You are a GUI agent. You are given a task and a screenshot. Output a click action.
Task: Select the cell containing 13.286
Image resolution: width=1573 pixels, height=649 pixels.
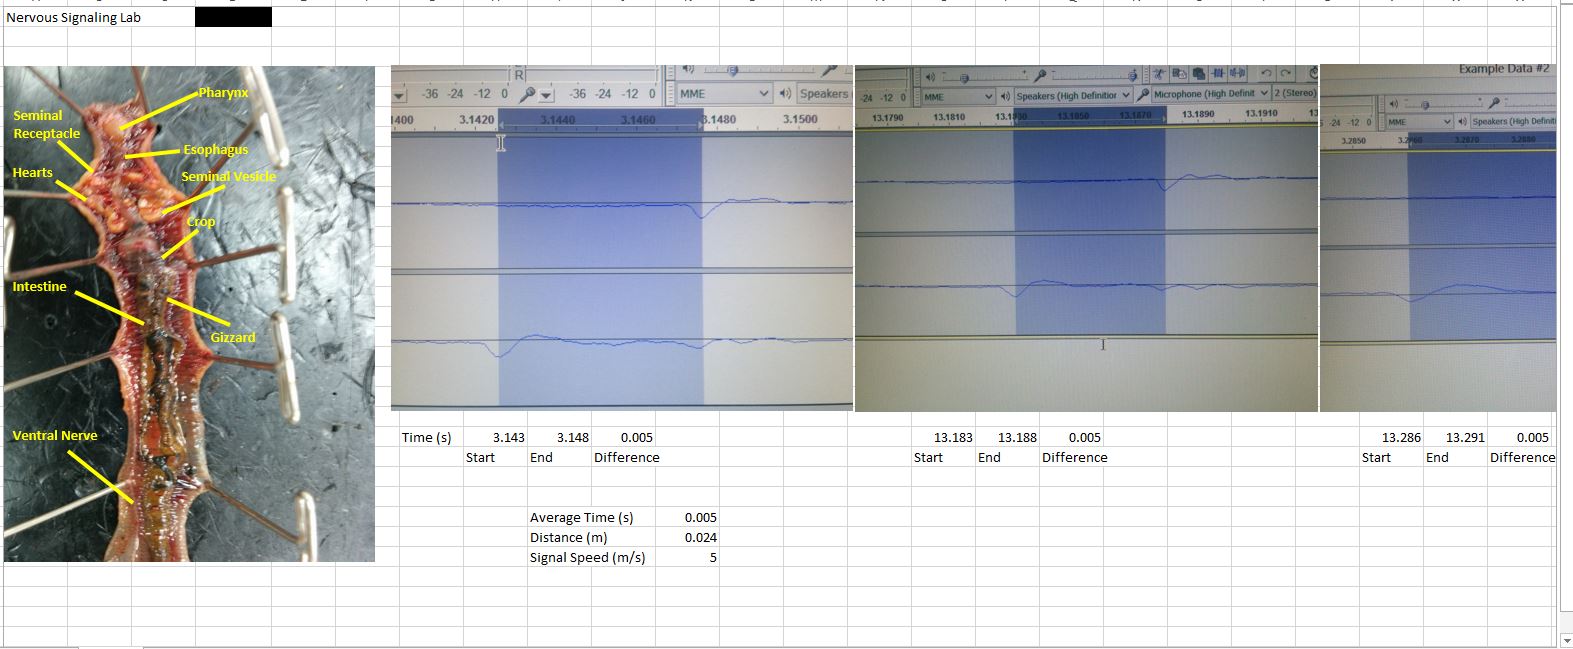tap(1390, 437)
